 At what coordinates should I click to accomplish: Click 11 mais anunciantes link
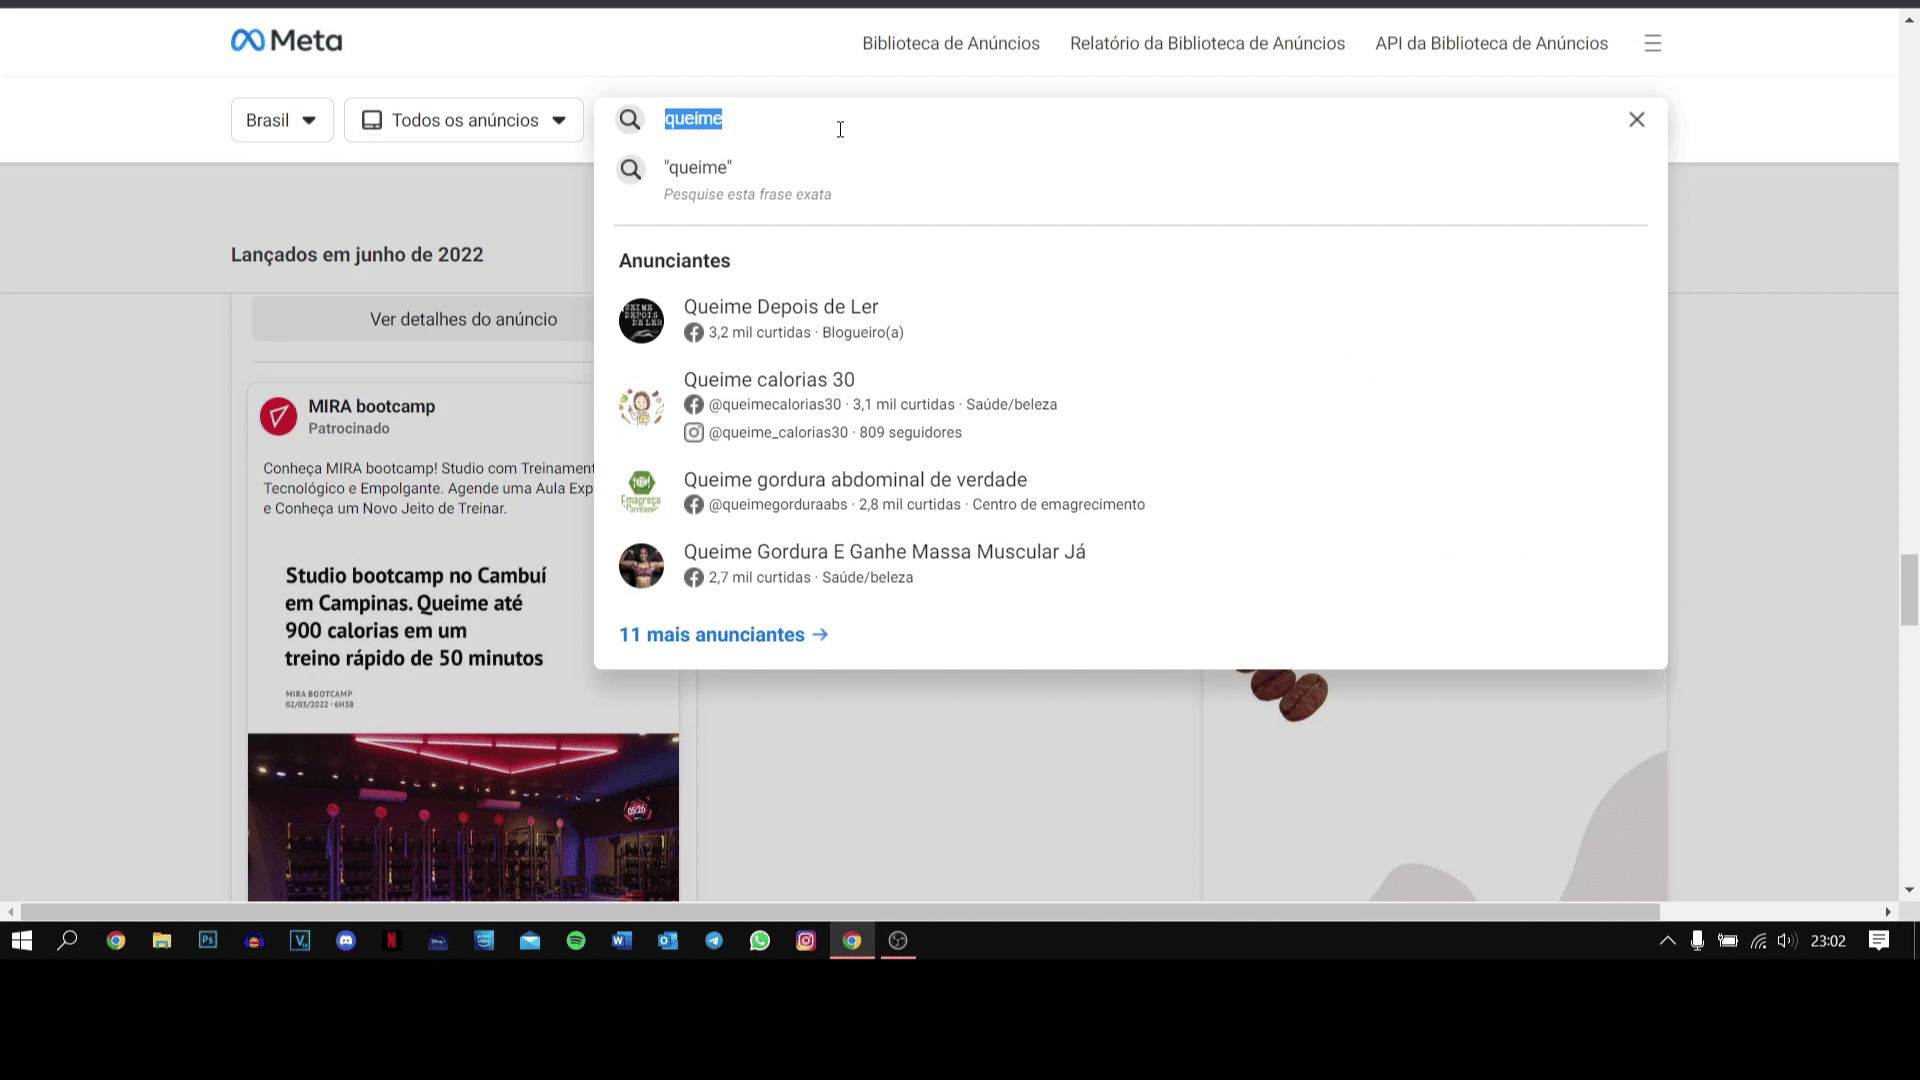pyautogui.click(x=723, y=635)
